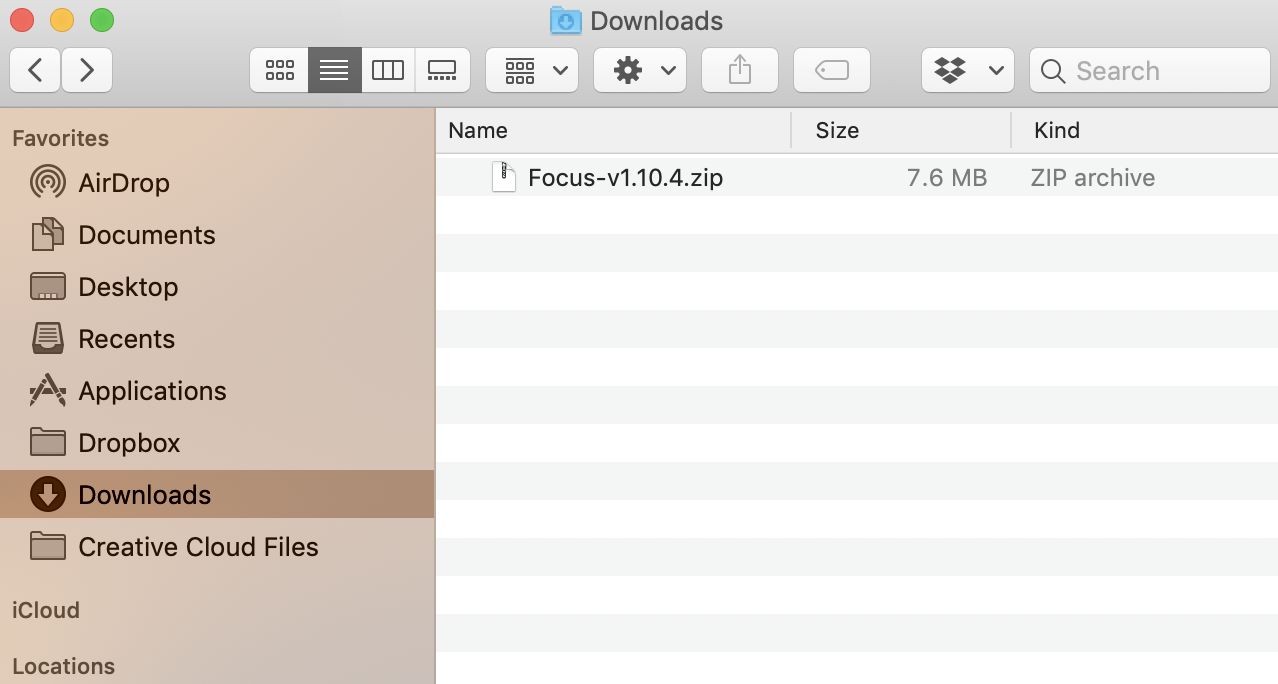This screenshot has width=1278, height=684.
Task: Switch to gallery view
Action: point(442,70)
